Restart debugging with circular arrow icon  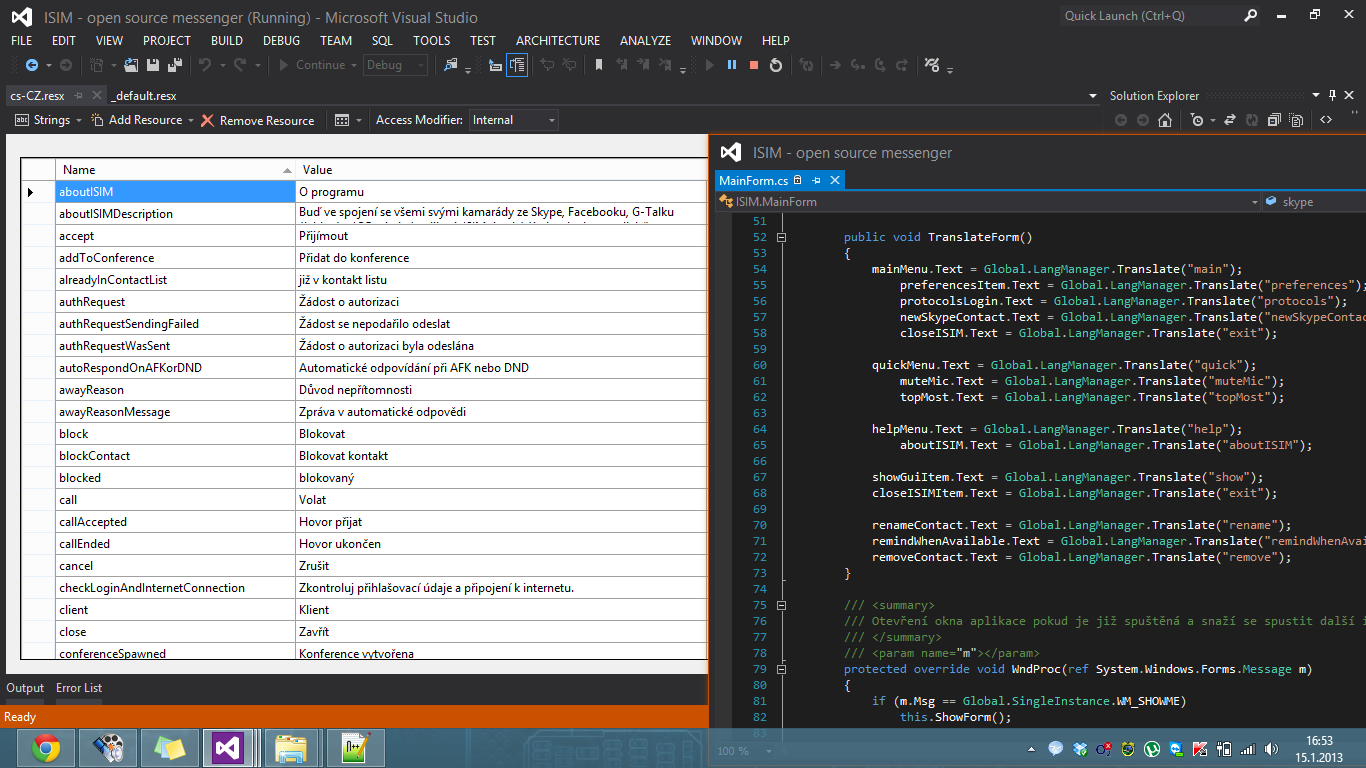pos(776,65)
